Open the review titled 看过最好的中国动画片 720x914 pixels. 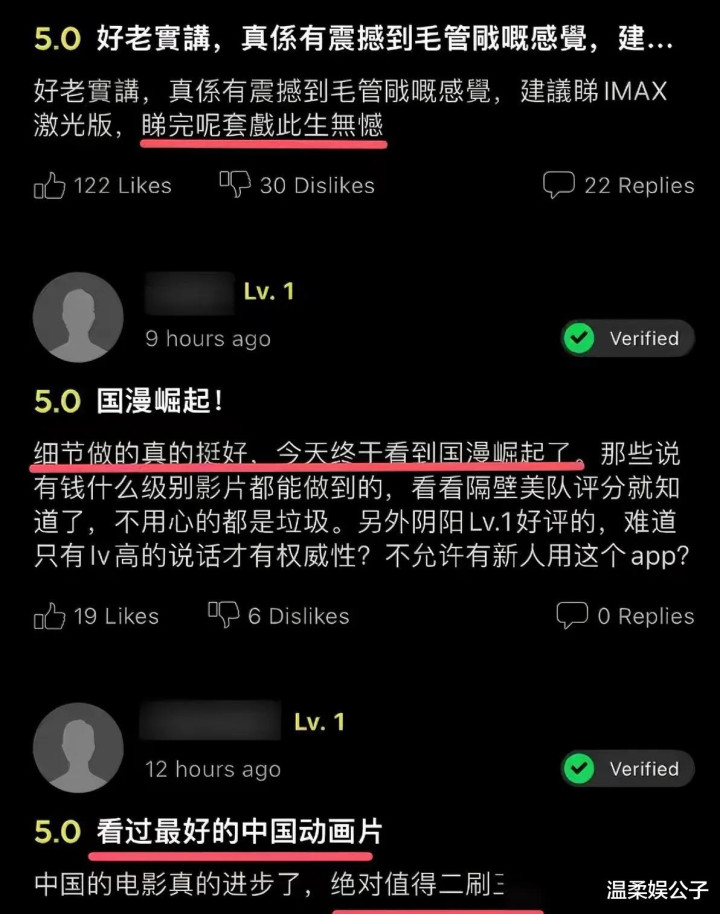coord(239,831)
